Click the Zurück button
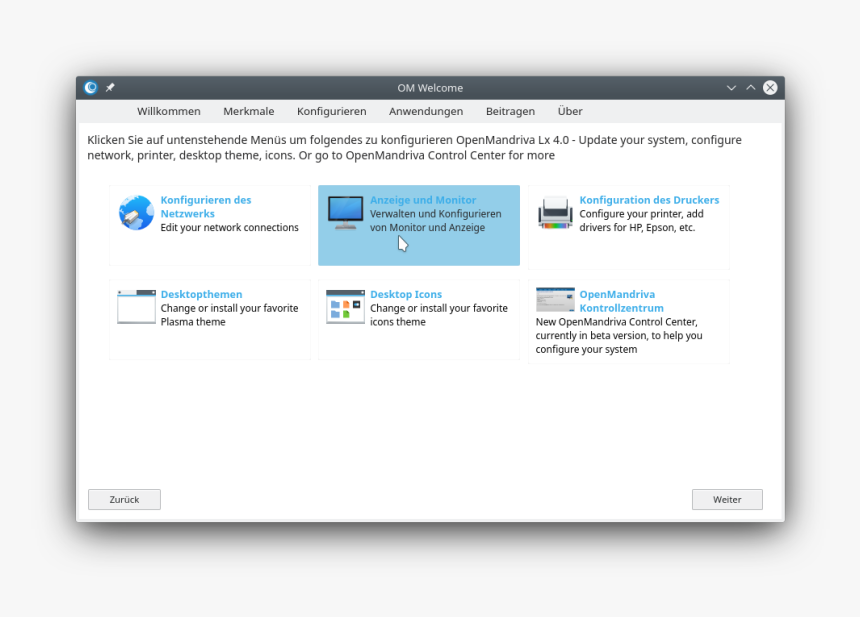860x617 pixels. pyautogui.click(x=125, y=500)
